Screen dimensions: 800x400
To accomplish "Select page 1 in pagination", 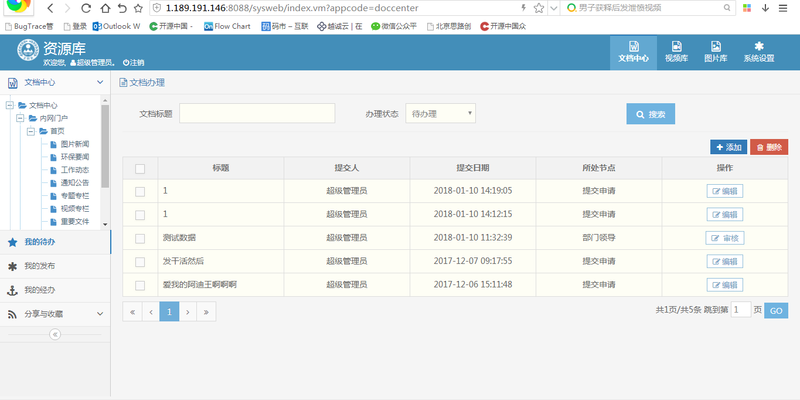I will coord(169,312).
